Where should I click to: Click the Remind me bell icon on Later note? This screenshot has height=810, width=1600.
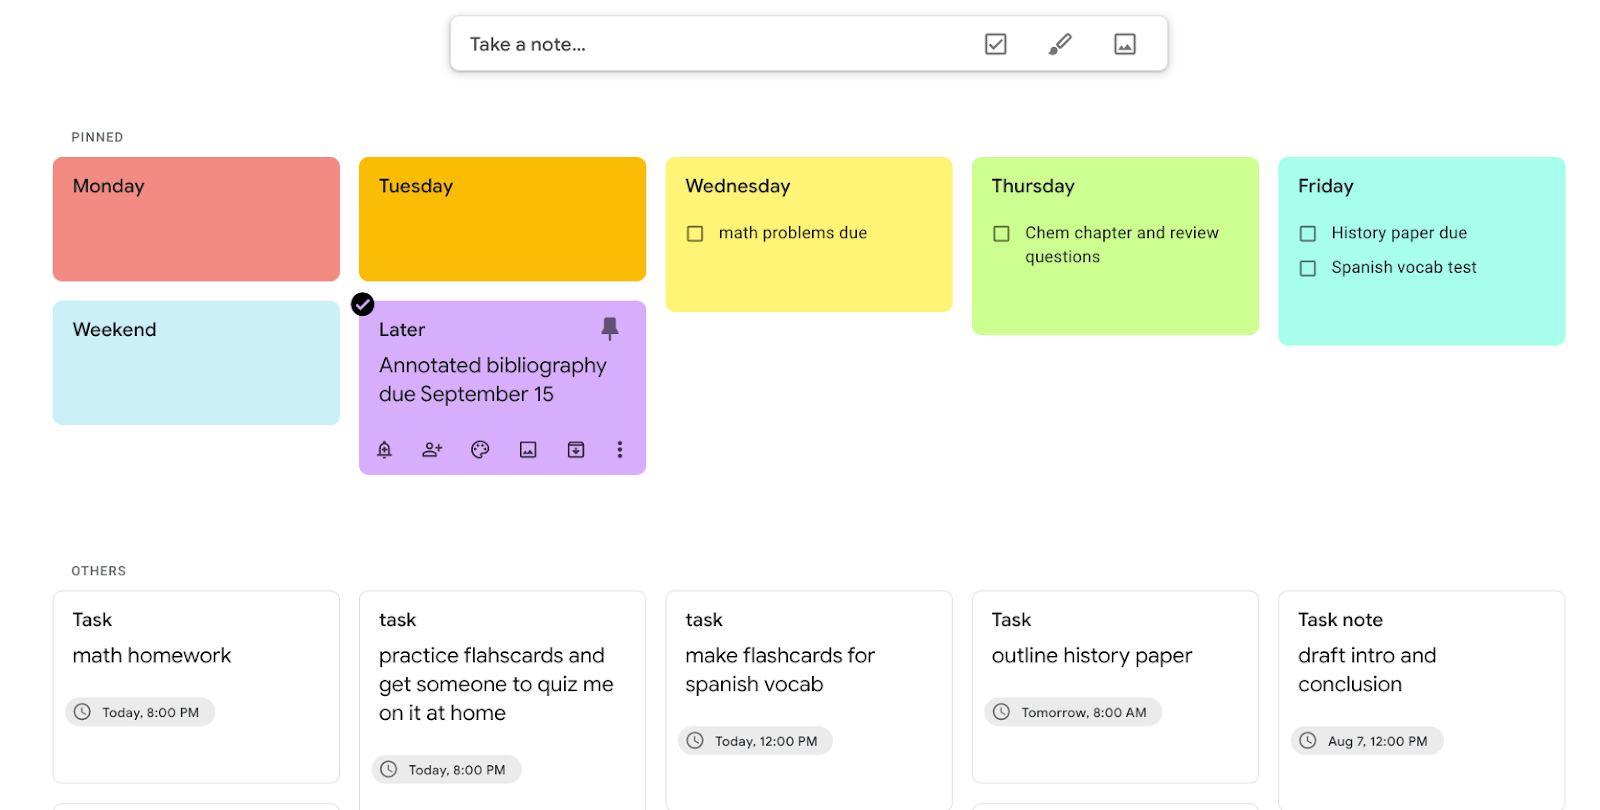[x=384, y=450]
